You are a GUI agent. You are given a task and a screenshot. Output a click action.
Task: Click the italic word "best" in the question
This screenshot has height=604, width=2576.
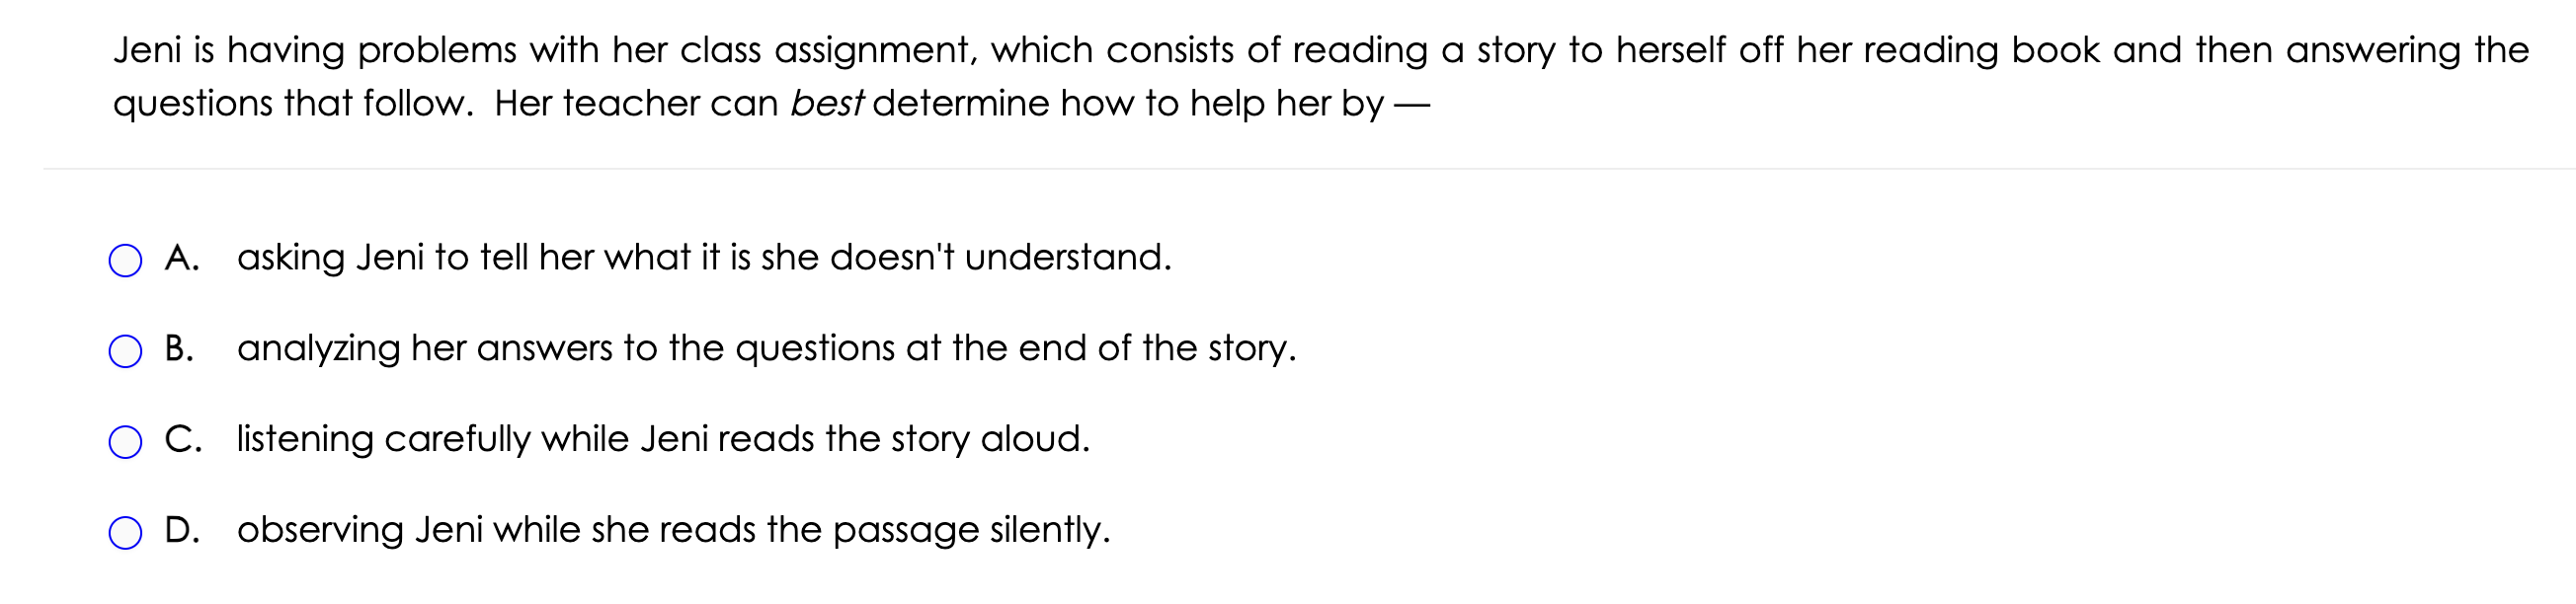pos(826,103)
